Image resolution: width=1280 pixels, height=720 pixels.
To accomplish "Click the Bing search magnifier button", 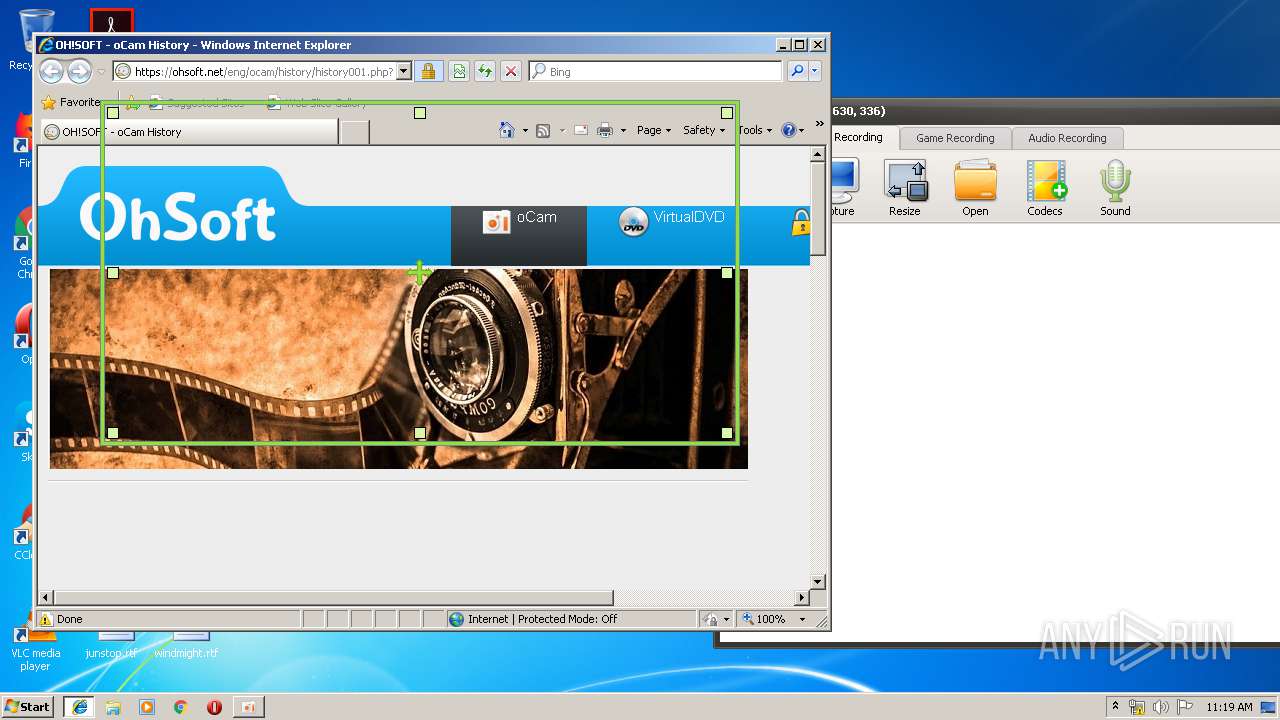I will point(797,71).
